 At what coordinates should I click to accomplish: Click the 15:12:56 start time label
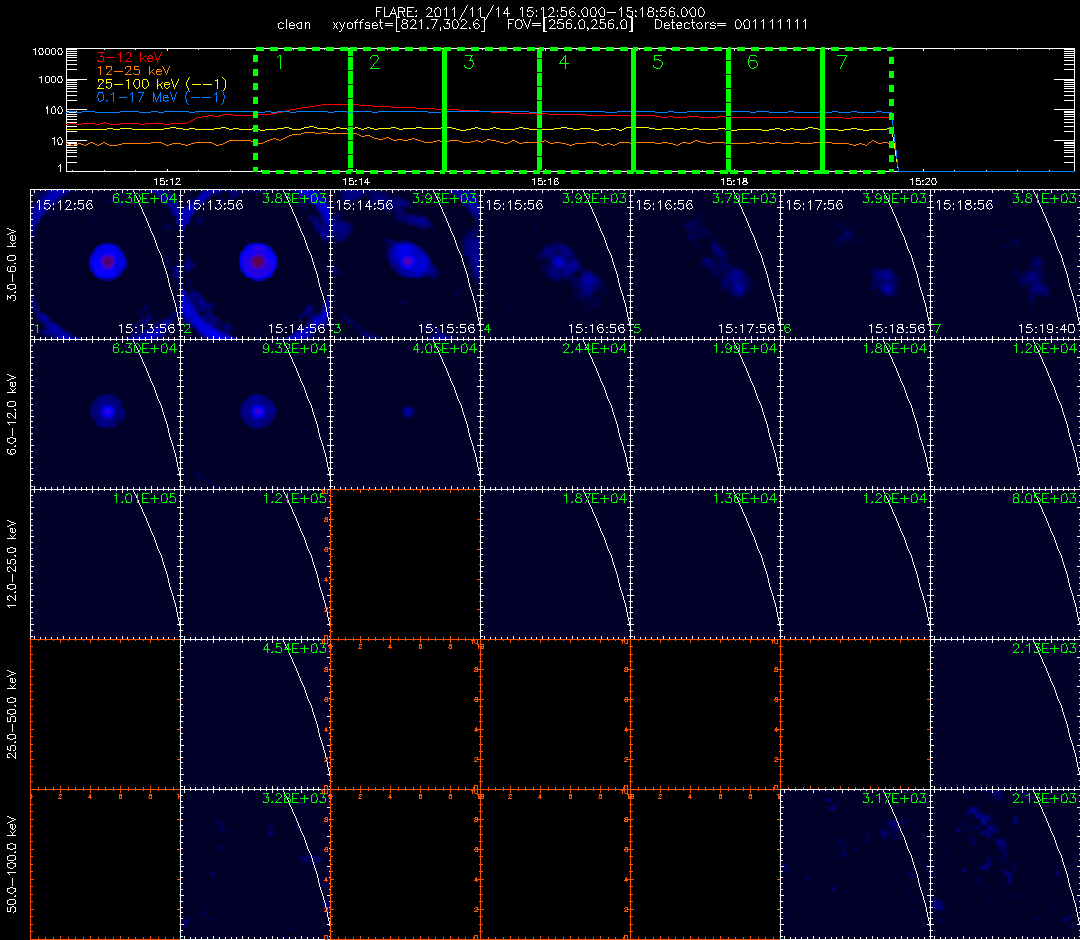click(64, 205)
